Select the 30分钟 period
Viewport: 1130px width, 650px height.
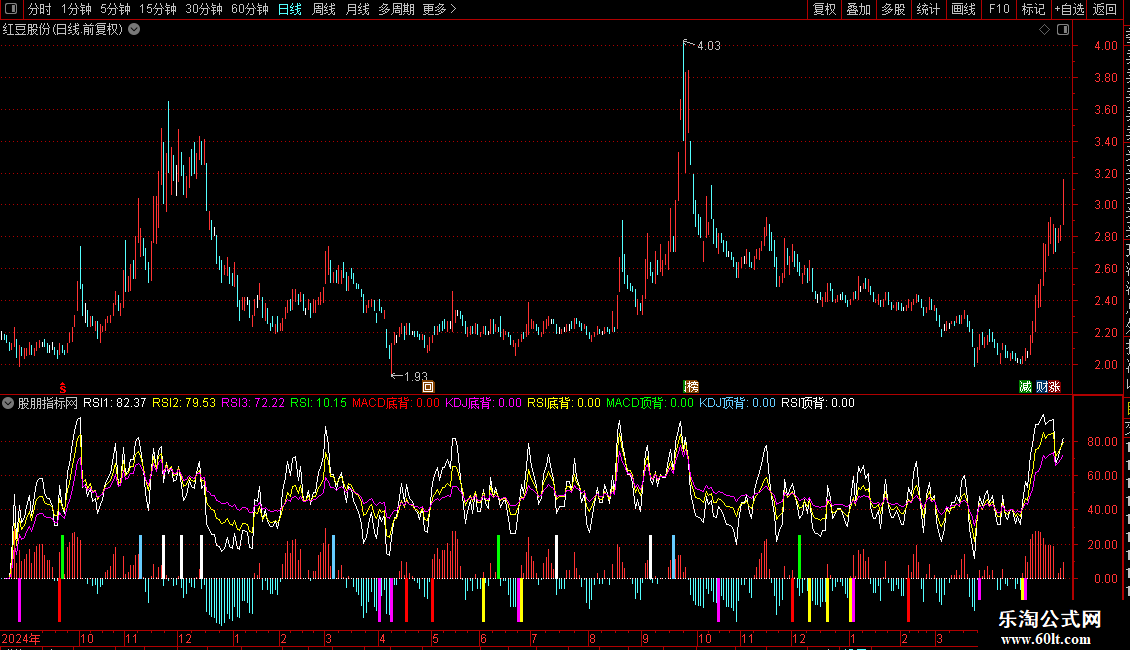204,9
